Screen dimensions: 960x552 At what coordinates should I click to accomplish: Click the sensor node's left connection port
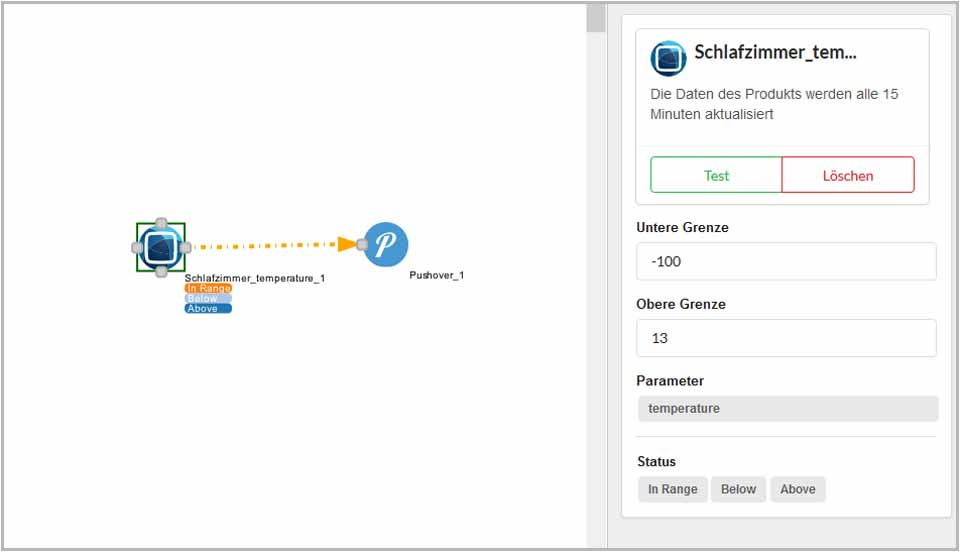point(138,247)
